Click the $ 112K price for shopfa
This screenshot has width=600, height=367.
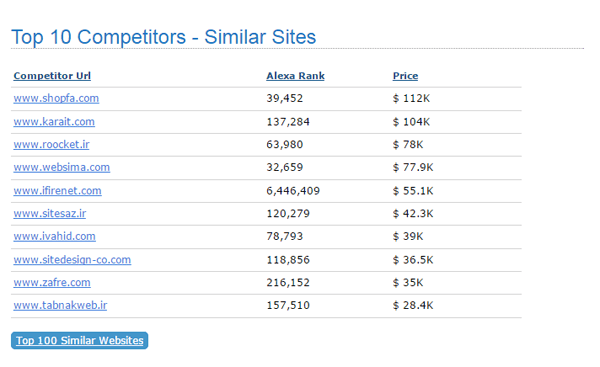pos(411,98)
